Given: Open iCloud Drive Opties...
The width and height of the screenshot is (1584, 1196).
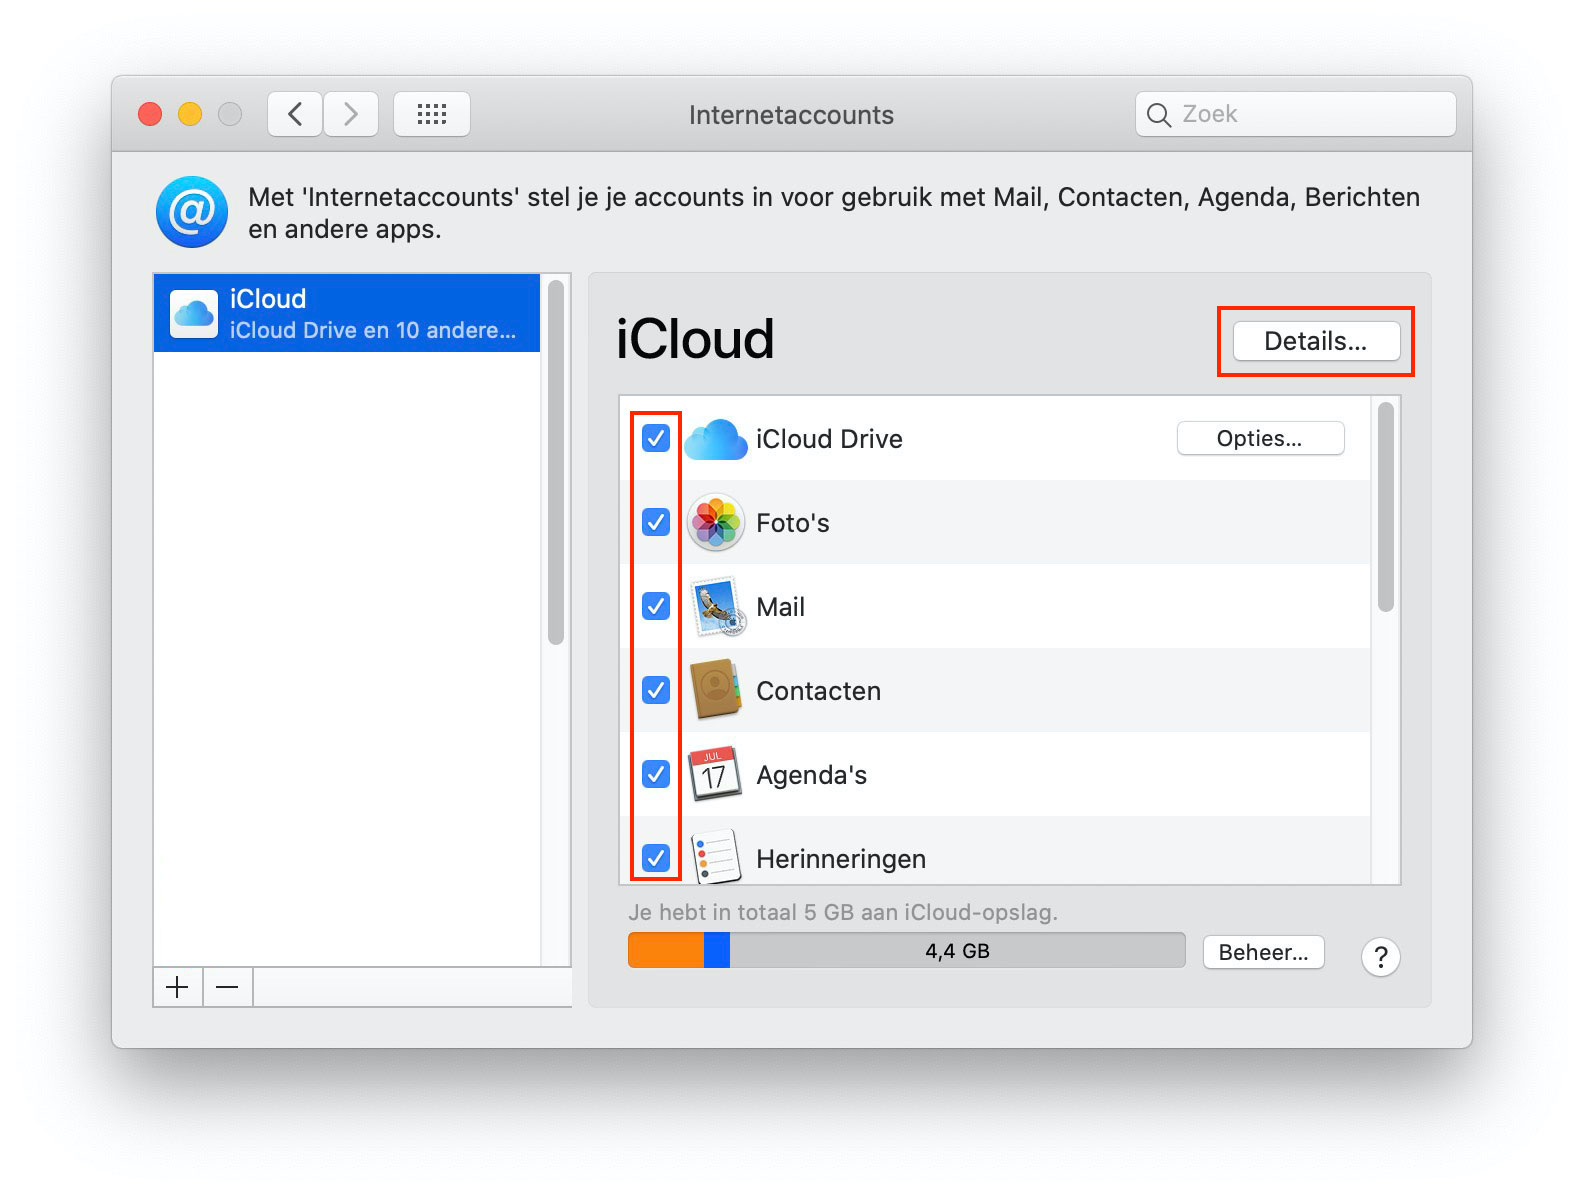Looking at the screenshot, I should click(x=1260, y=438).
